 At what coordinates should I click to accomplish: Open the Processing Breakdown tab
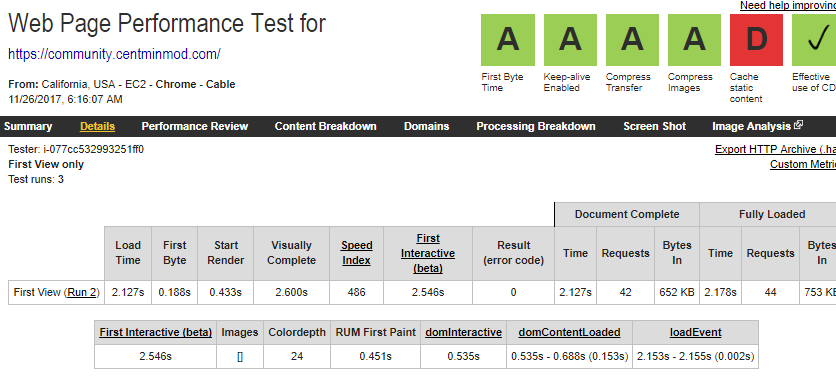click(536, 126)
